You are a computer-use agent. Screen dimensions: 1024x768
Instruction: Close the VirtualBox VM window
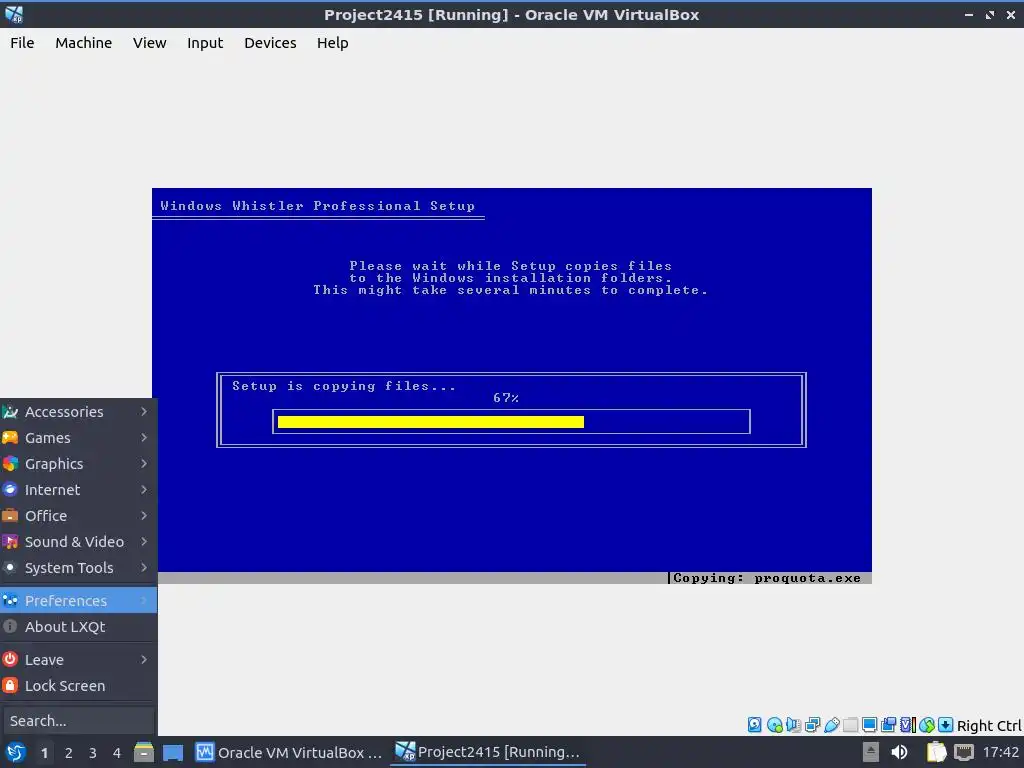1010,14
